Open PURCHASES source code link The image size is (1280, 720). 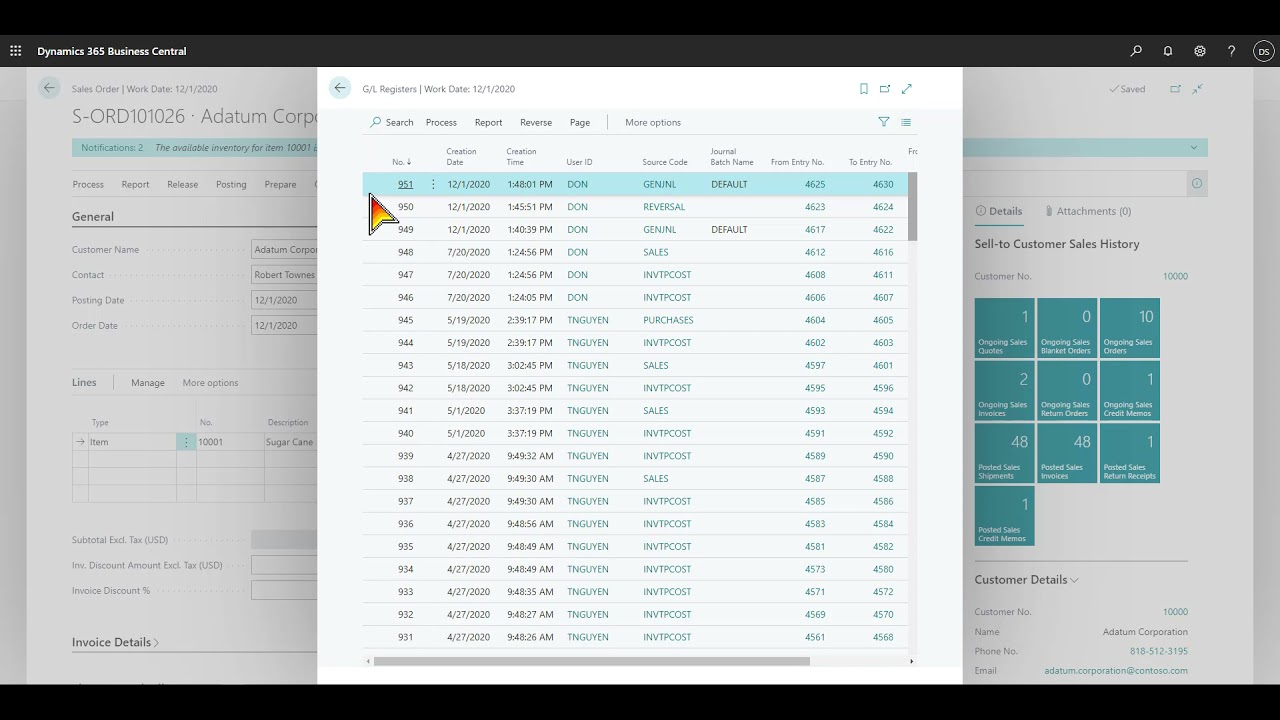(668, 320)
